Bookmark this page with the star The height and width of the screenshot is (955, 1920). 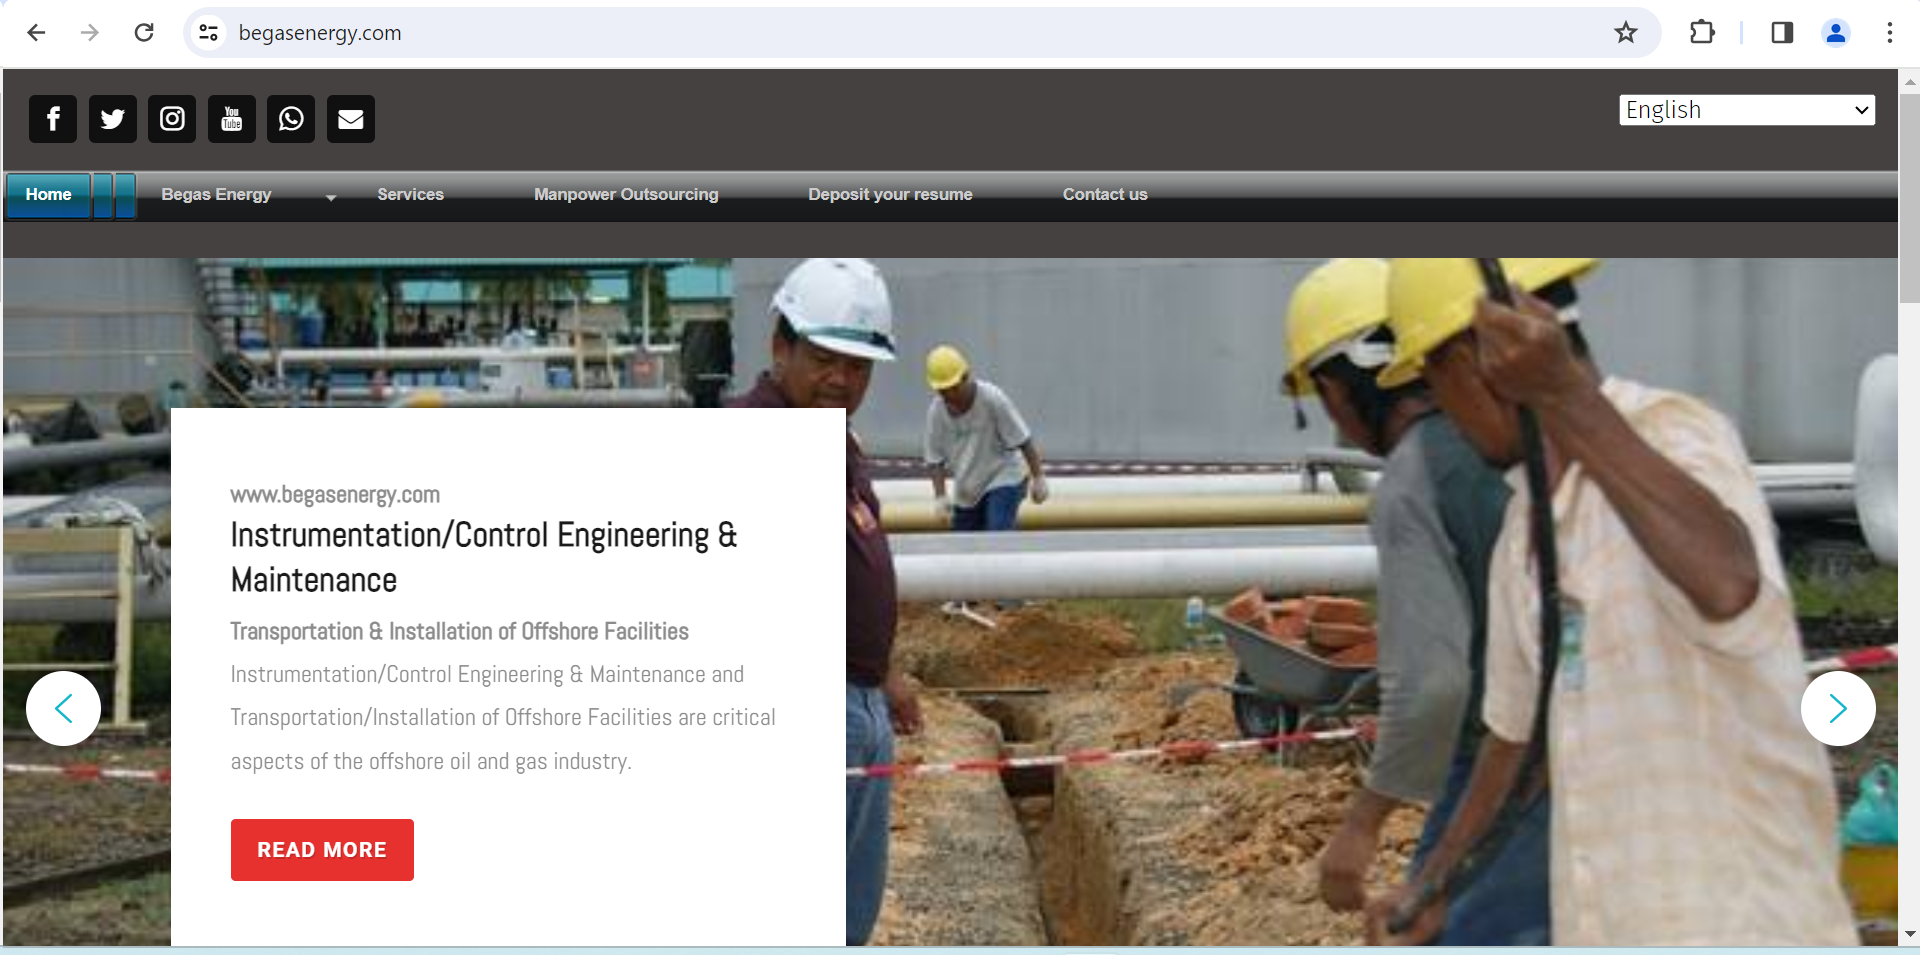pos(1626,33)
